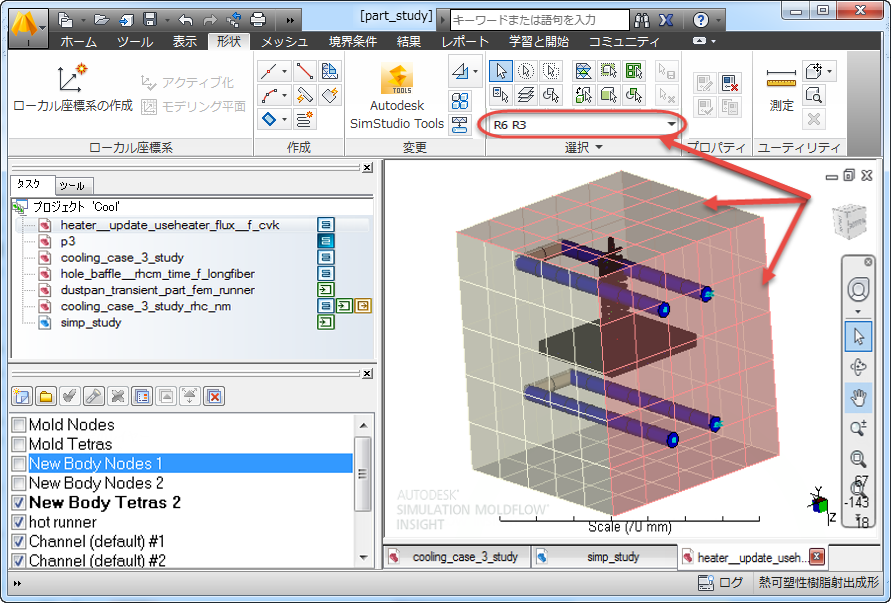This screenshot has height=603, width=891.
Task: Click the four-squares modify tool icon
Action: (460, 101)
